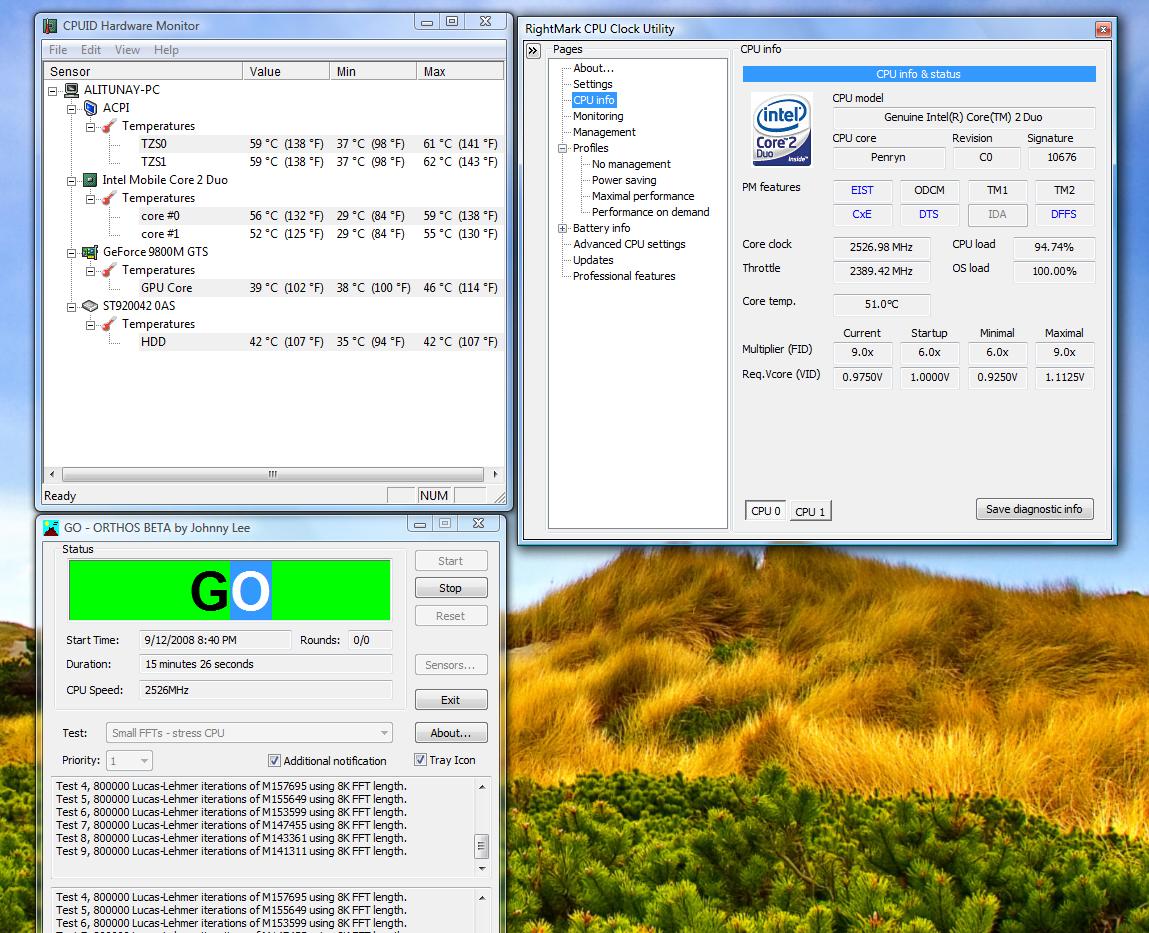
Task: Click the Value column header
Action: [286, 71]
